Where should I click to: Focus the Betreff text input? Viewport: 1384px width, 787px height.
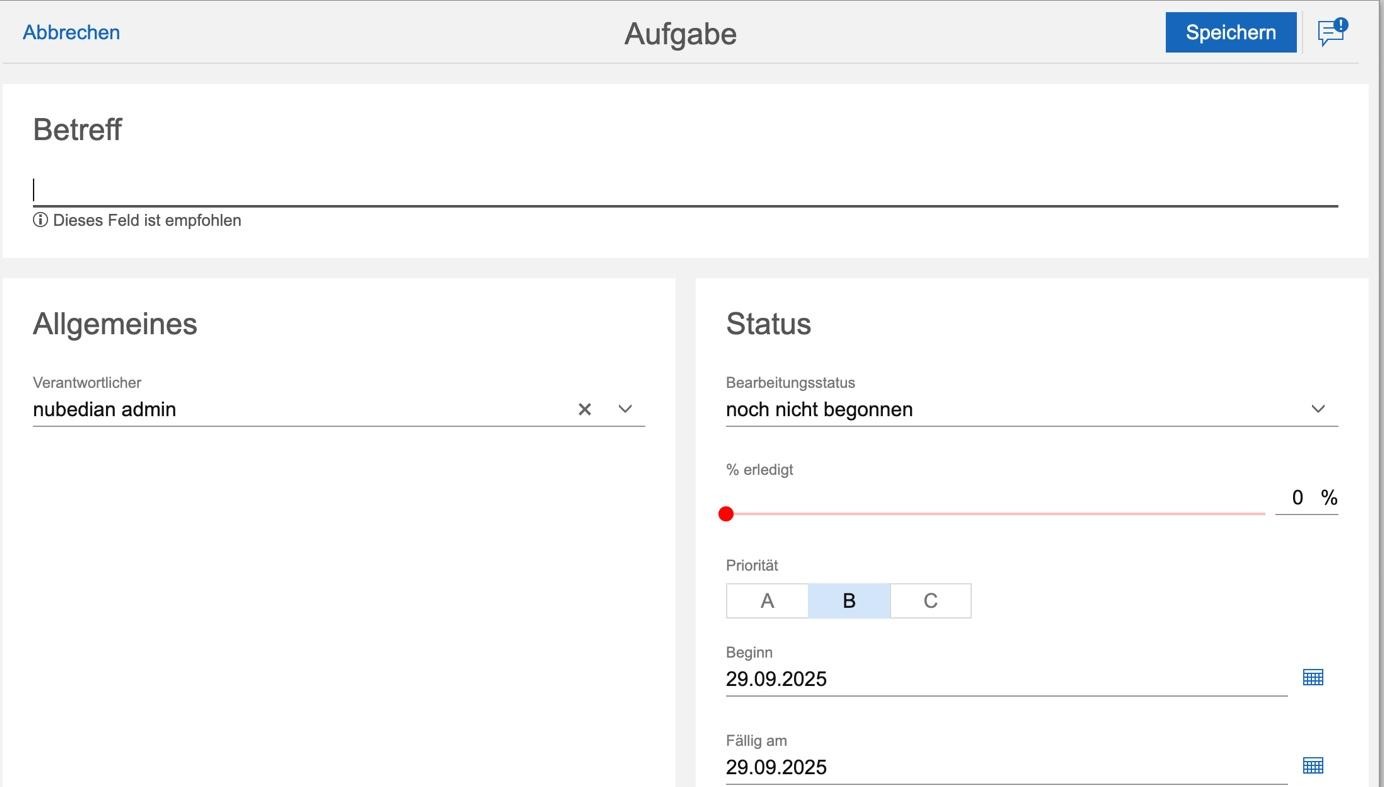[x=684, y=190]
